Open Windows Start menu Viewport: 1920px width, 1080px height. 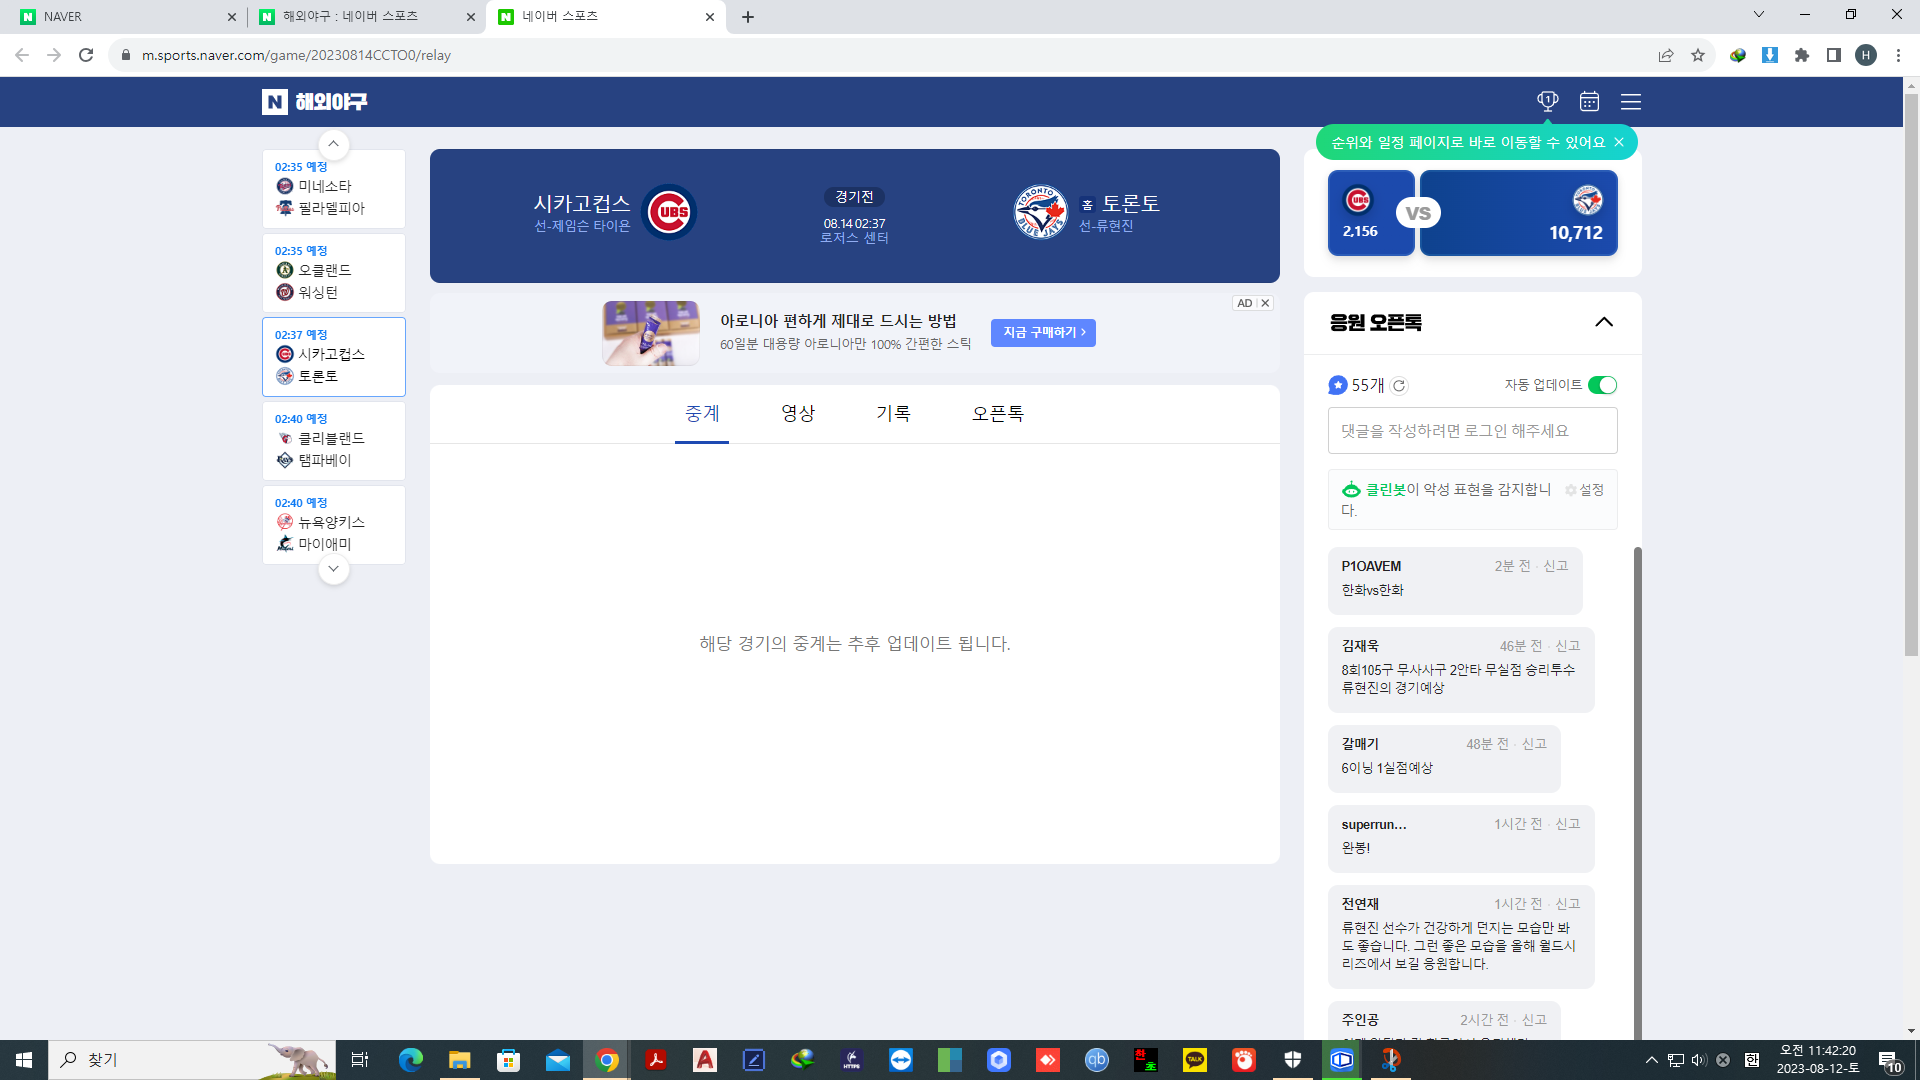(24, 1060)
